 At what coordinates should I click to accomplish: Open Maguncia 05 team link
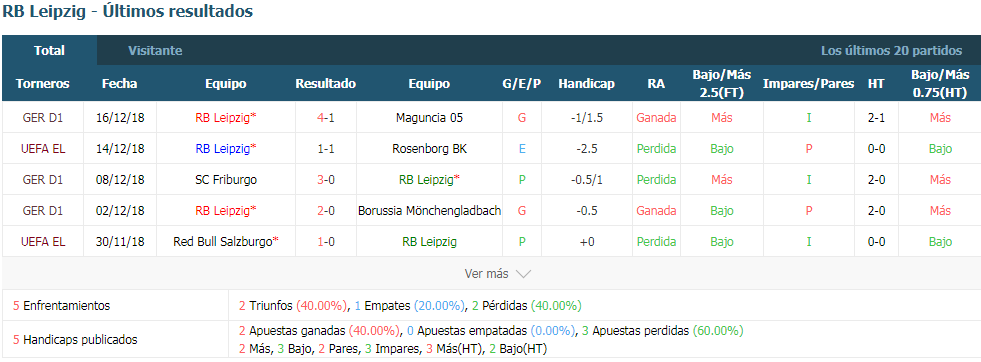tap(429, 118)
